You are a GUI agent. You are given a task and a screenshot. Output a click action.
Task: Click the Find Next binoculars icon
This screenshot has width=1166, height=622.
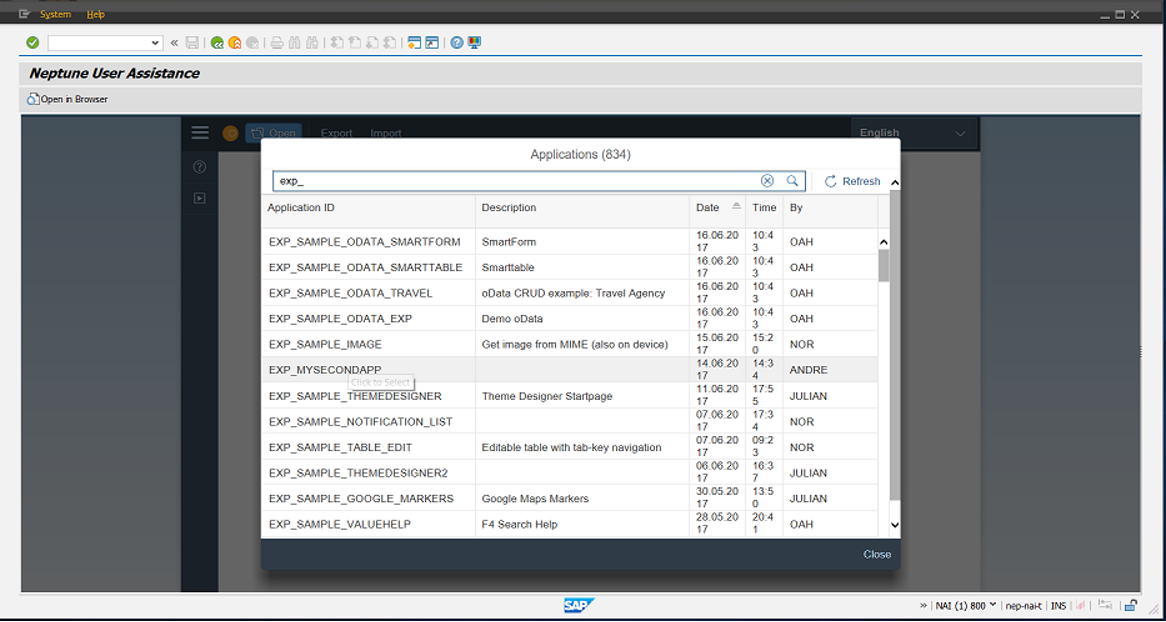[x=313, y=43]
